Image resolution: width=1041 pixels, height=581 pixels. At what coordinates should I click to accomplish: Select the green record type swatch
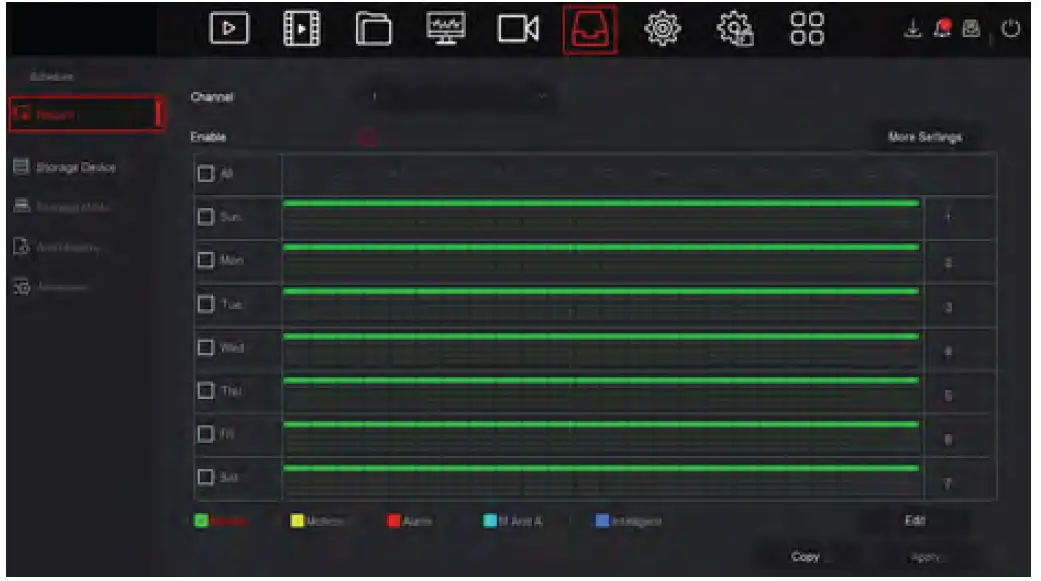click(201, 521)
